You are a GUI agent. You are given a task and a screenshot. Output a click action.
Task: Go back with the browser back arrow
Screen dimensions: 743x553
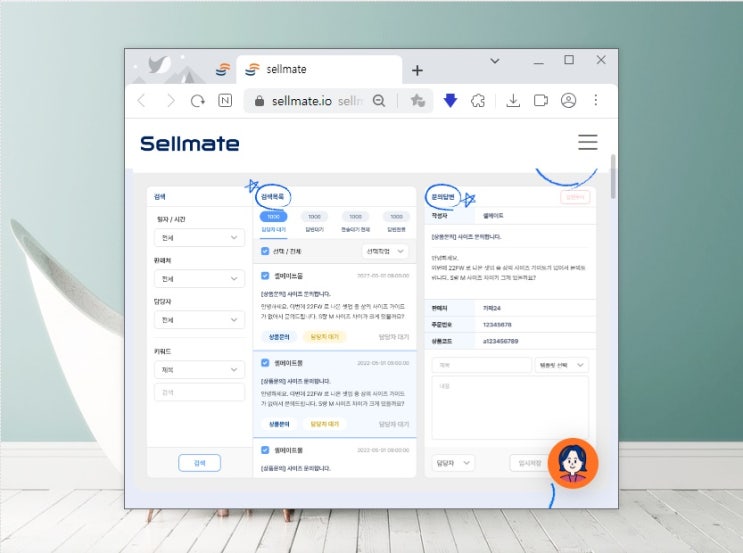(x=141, y=100)
